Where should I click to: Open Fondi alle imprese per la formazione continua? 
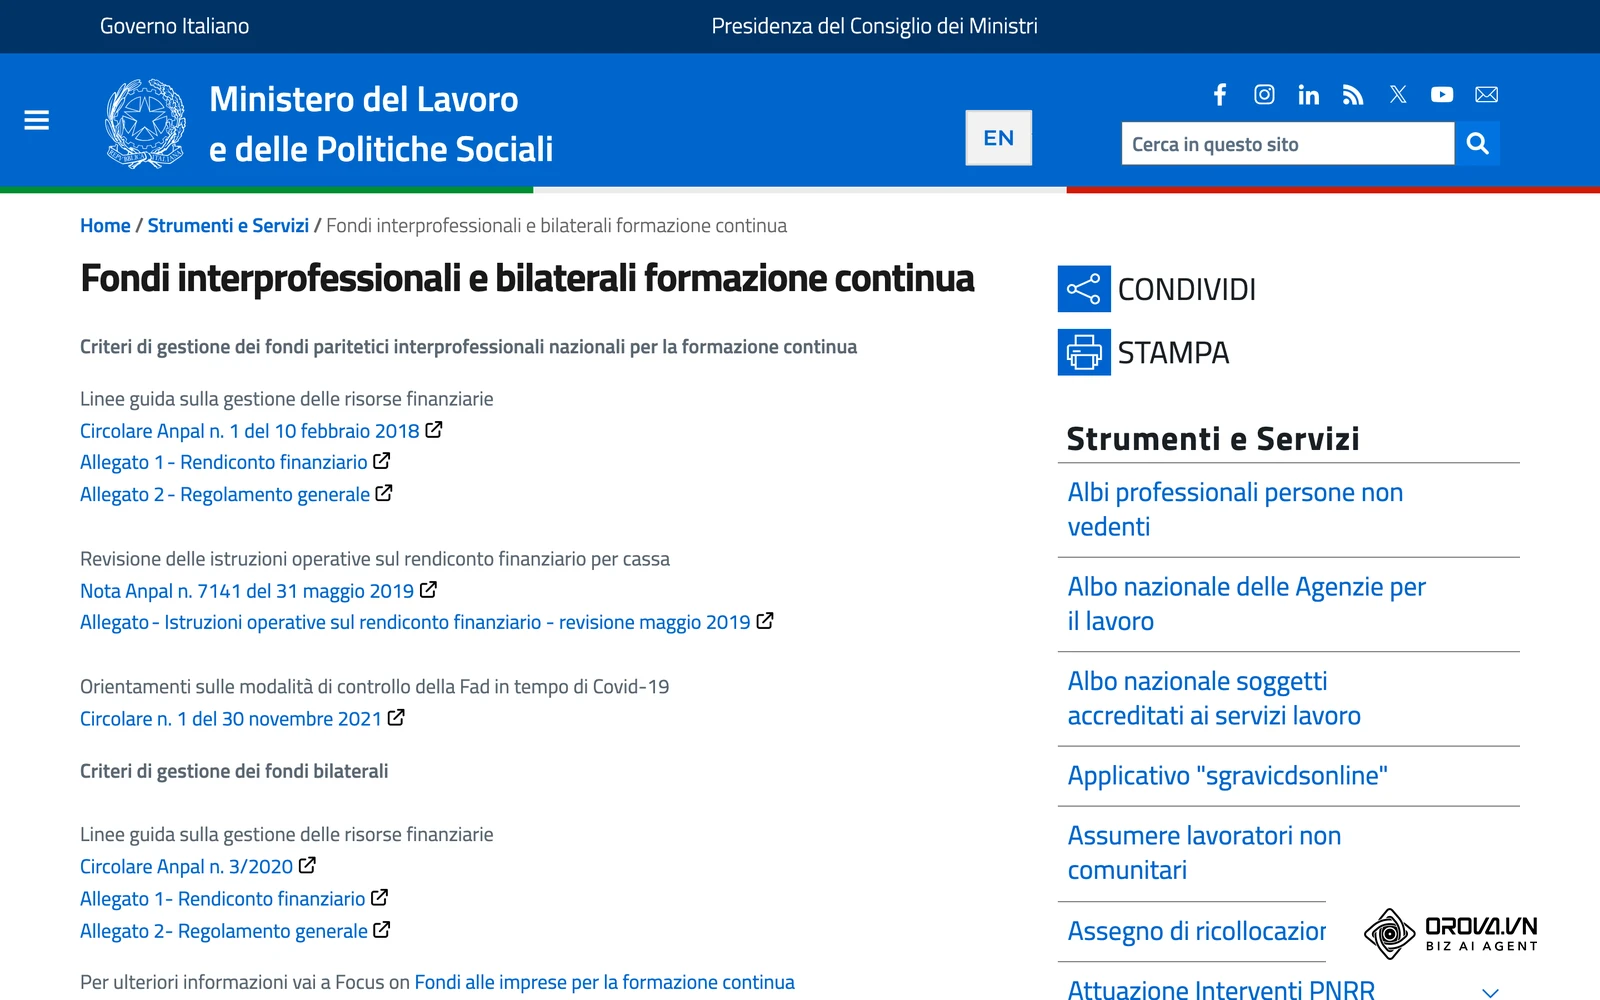tap(604, 982)
